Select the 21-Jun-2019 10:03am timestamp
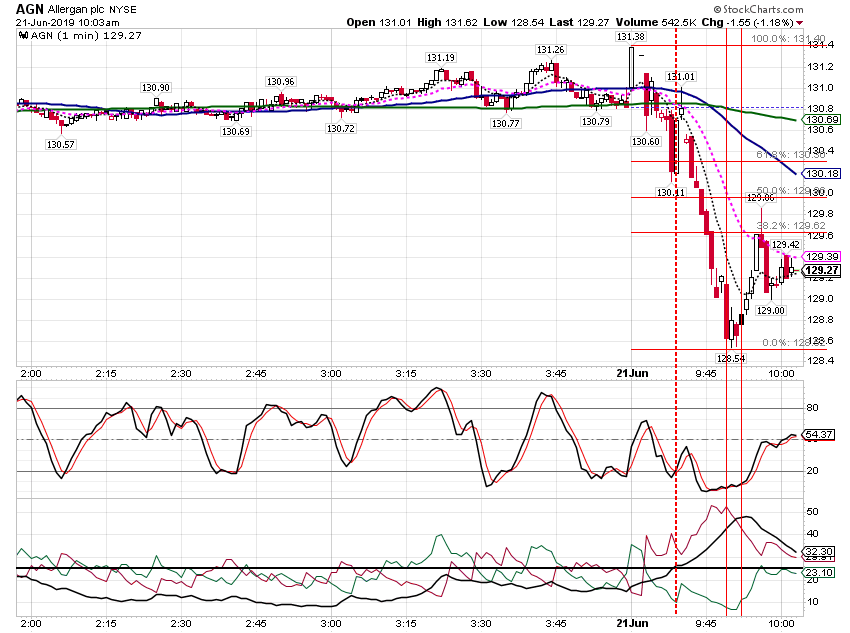Image resolution: width=850 pixels, height=633 pixels. tap(68, 23)
